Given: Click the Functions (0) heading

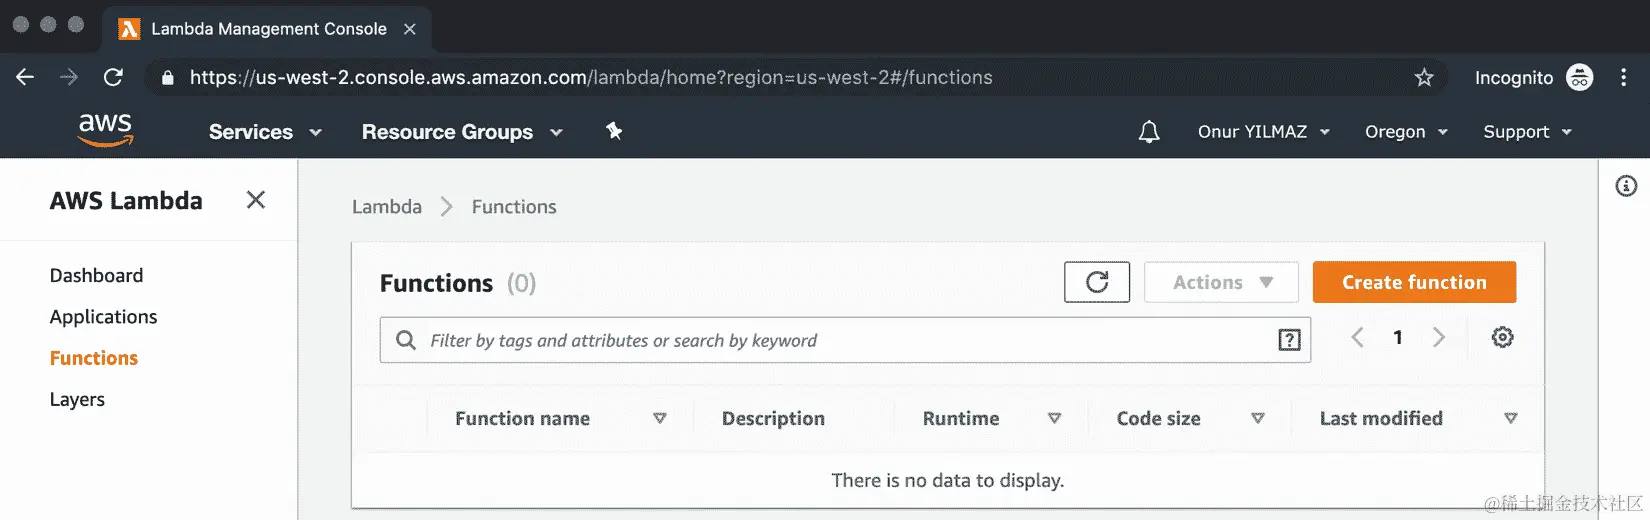Looking at the screenshot, I should pyautogui.click(x=458, y=283).
